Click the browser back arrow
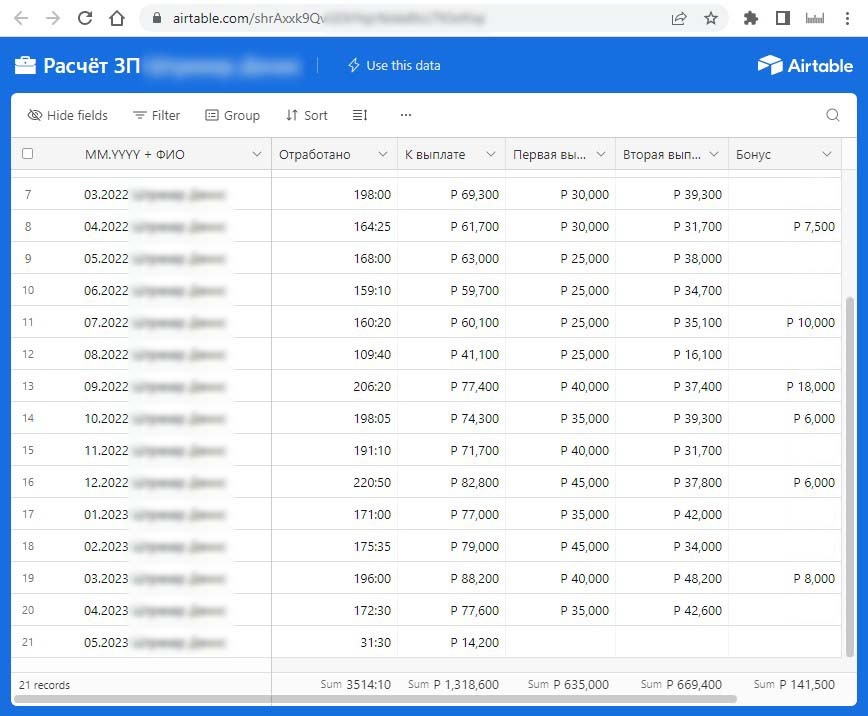The height and width of the screenshot is (716, 868). pyautogui.click(x=22, y=17)
